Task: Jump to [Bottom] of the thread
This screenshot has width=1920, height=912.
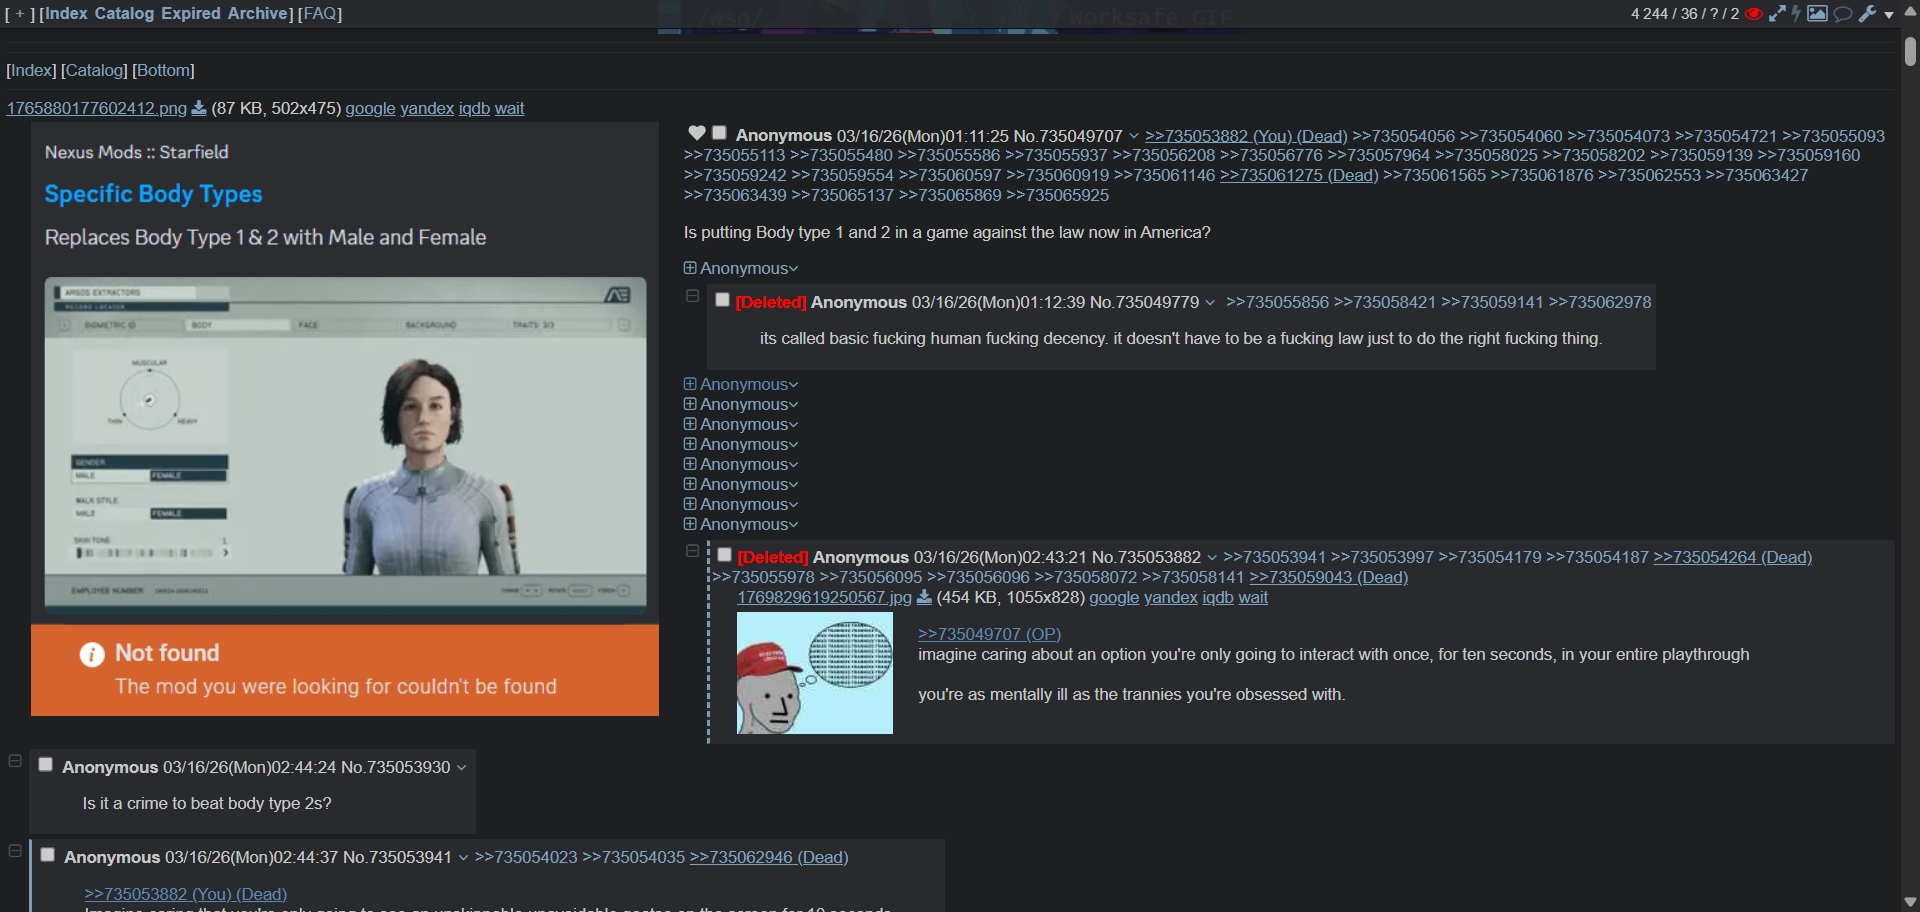Action: (164, 70)
